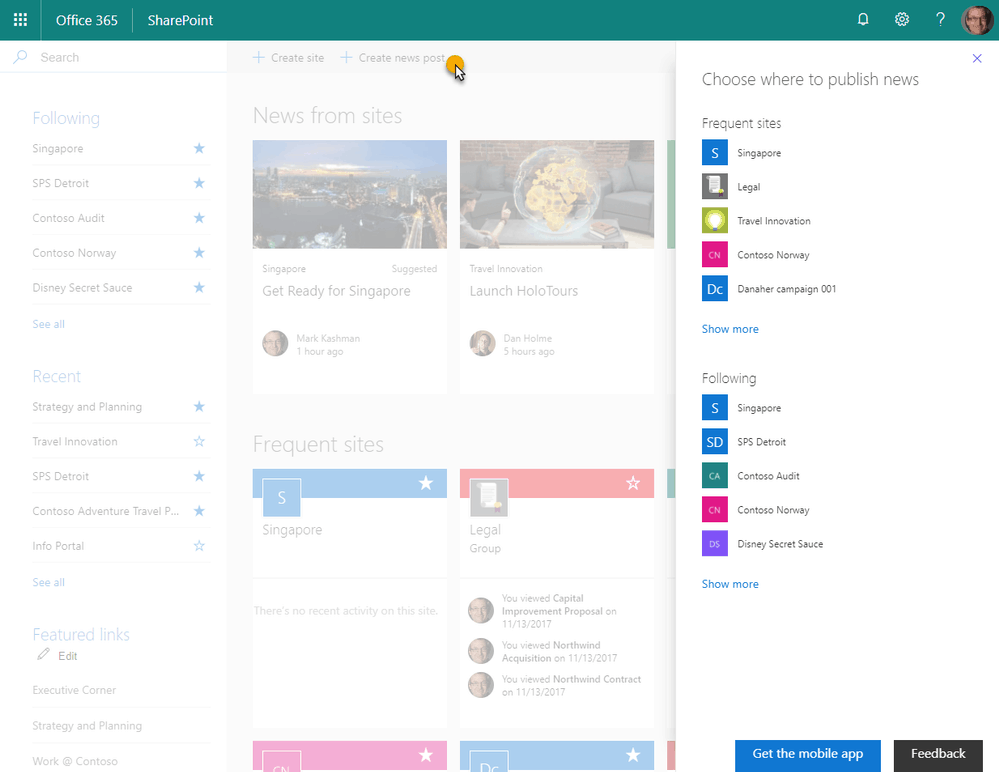
Task: Pick the Danaher campaign 001 site icon
Action: [715, 289]
